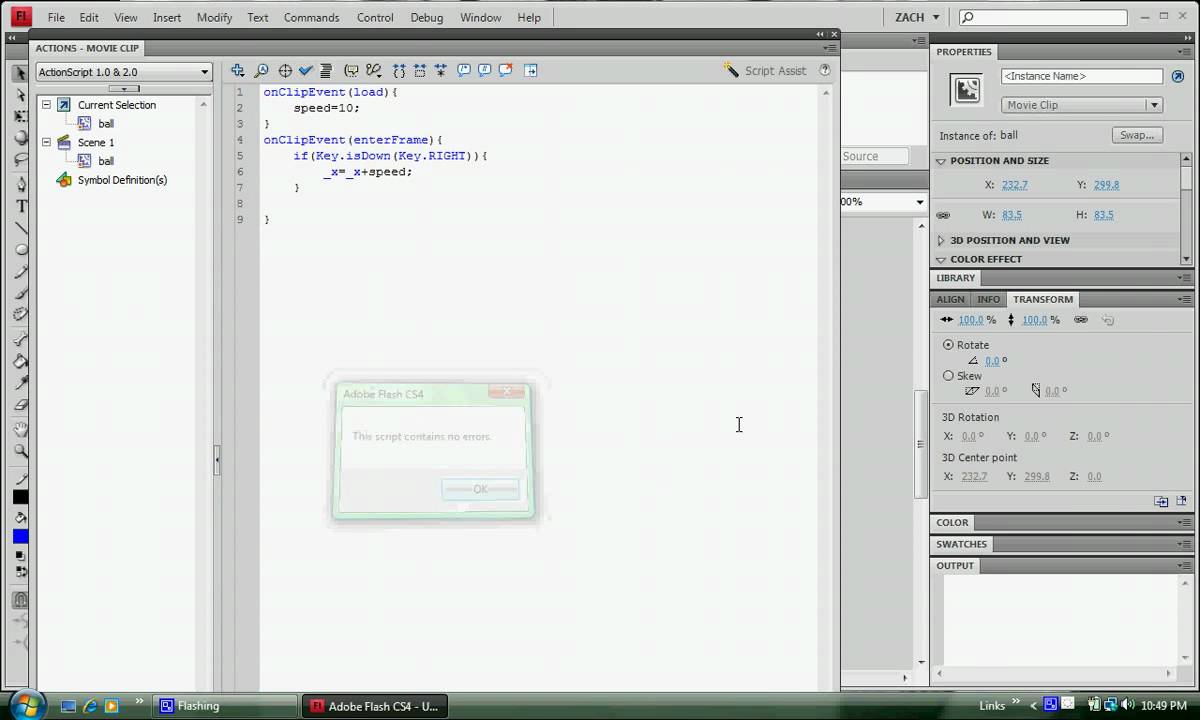1200x720 pixels.
Task: Click the Show code hint icon
Action: pyautogui.click(x=351, y=71)
